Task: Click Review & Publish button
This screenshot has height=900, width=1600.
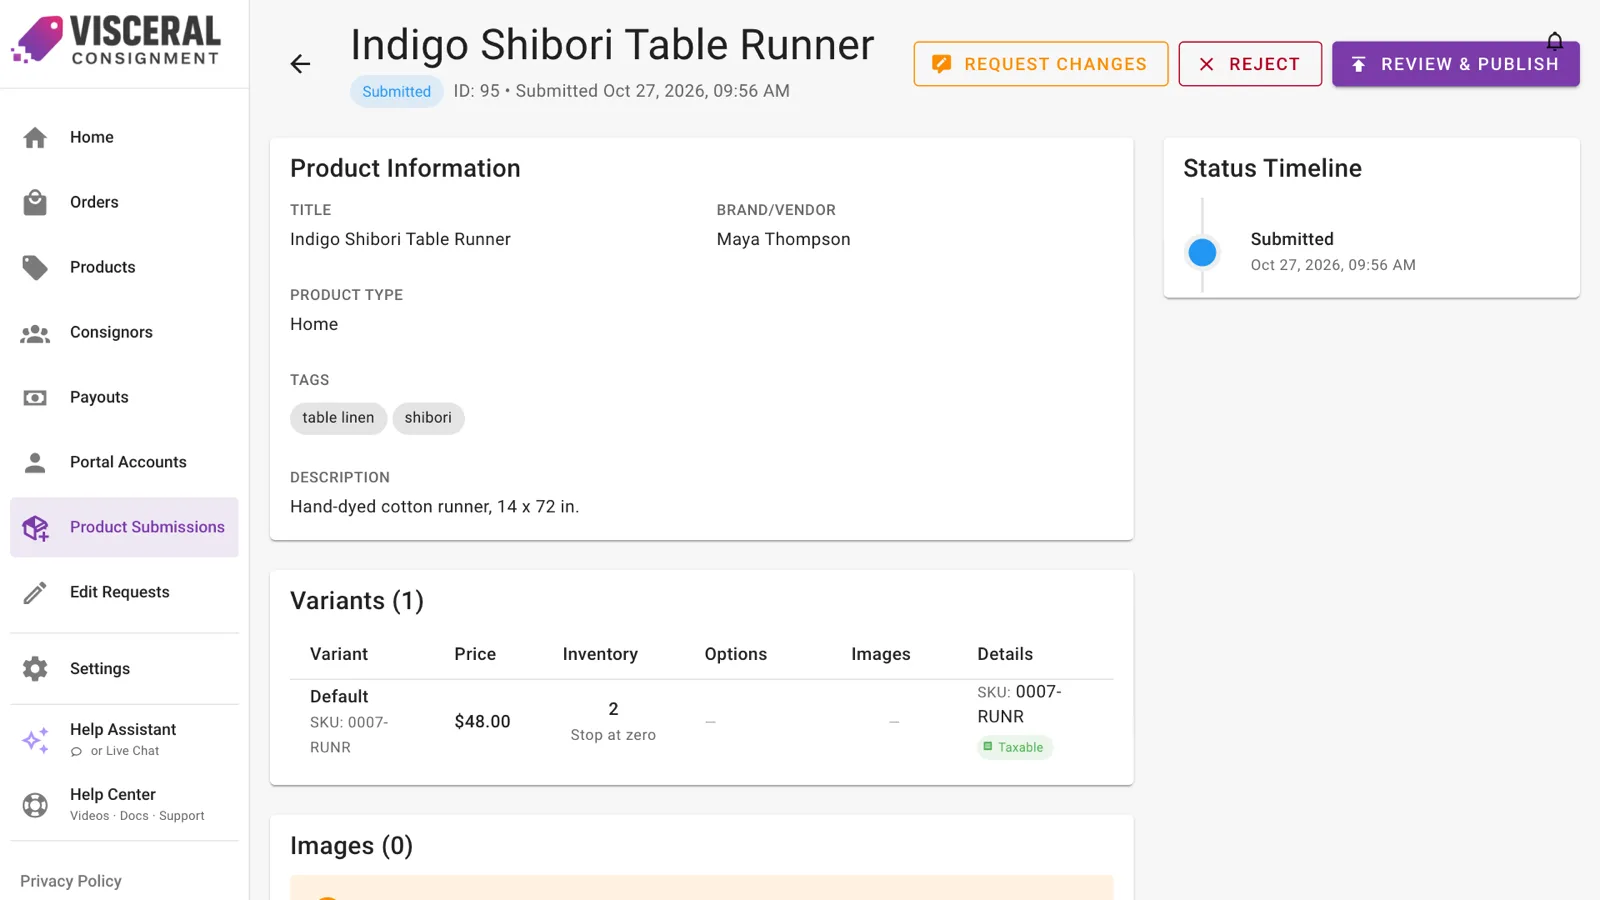Action: [1455, 64]
